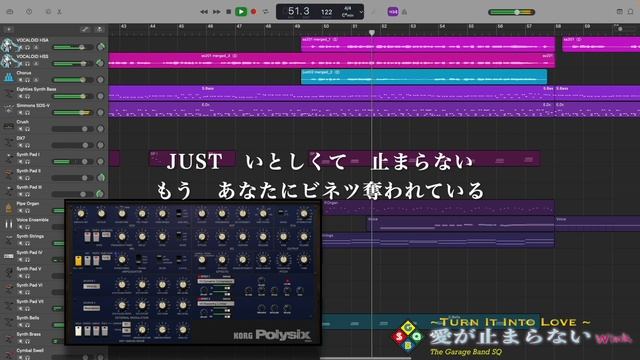Click the green Play button
The width and height of the screenshot is (640, 360).
coord(241,12)
